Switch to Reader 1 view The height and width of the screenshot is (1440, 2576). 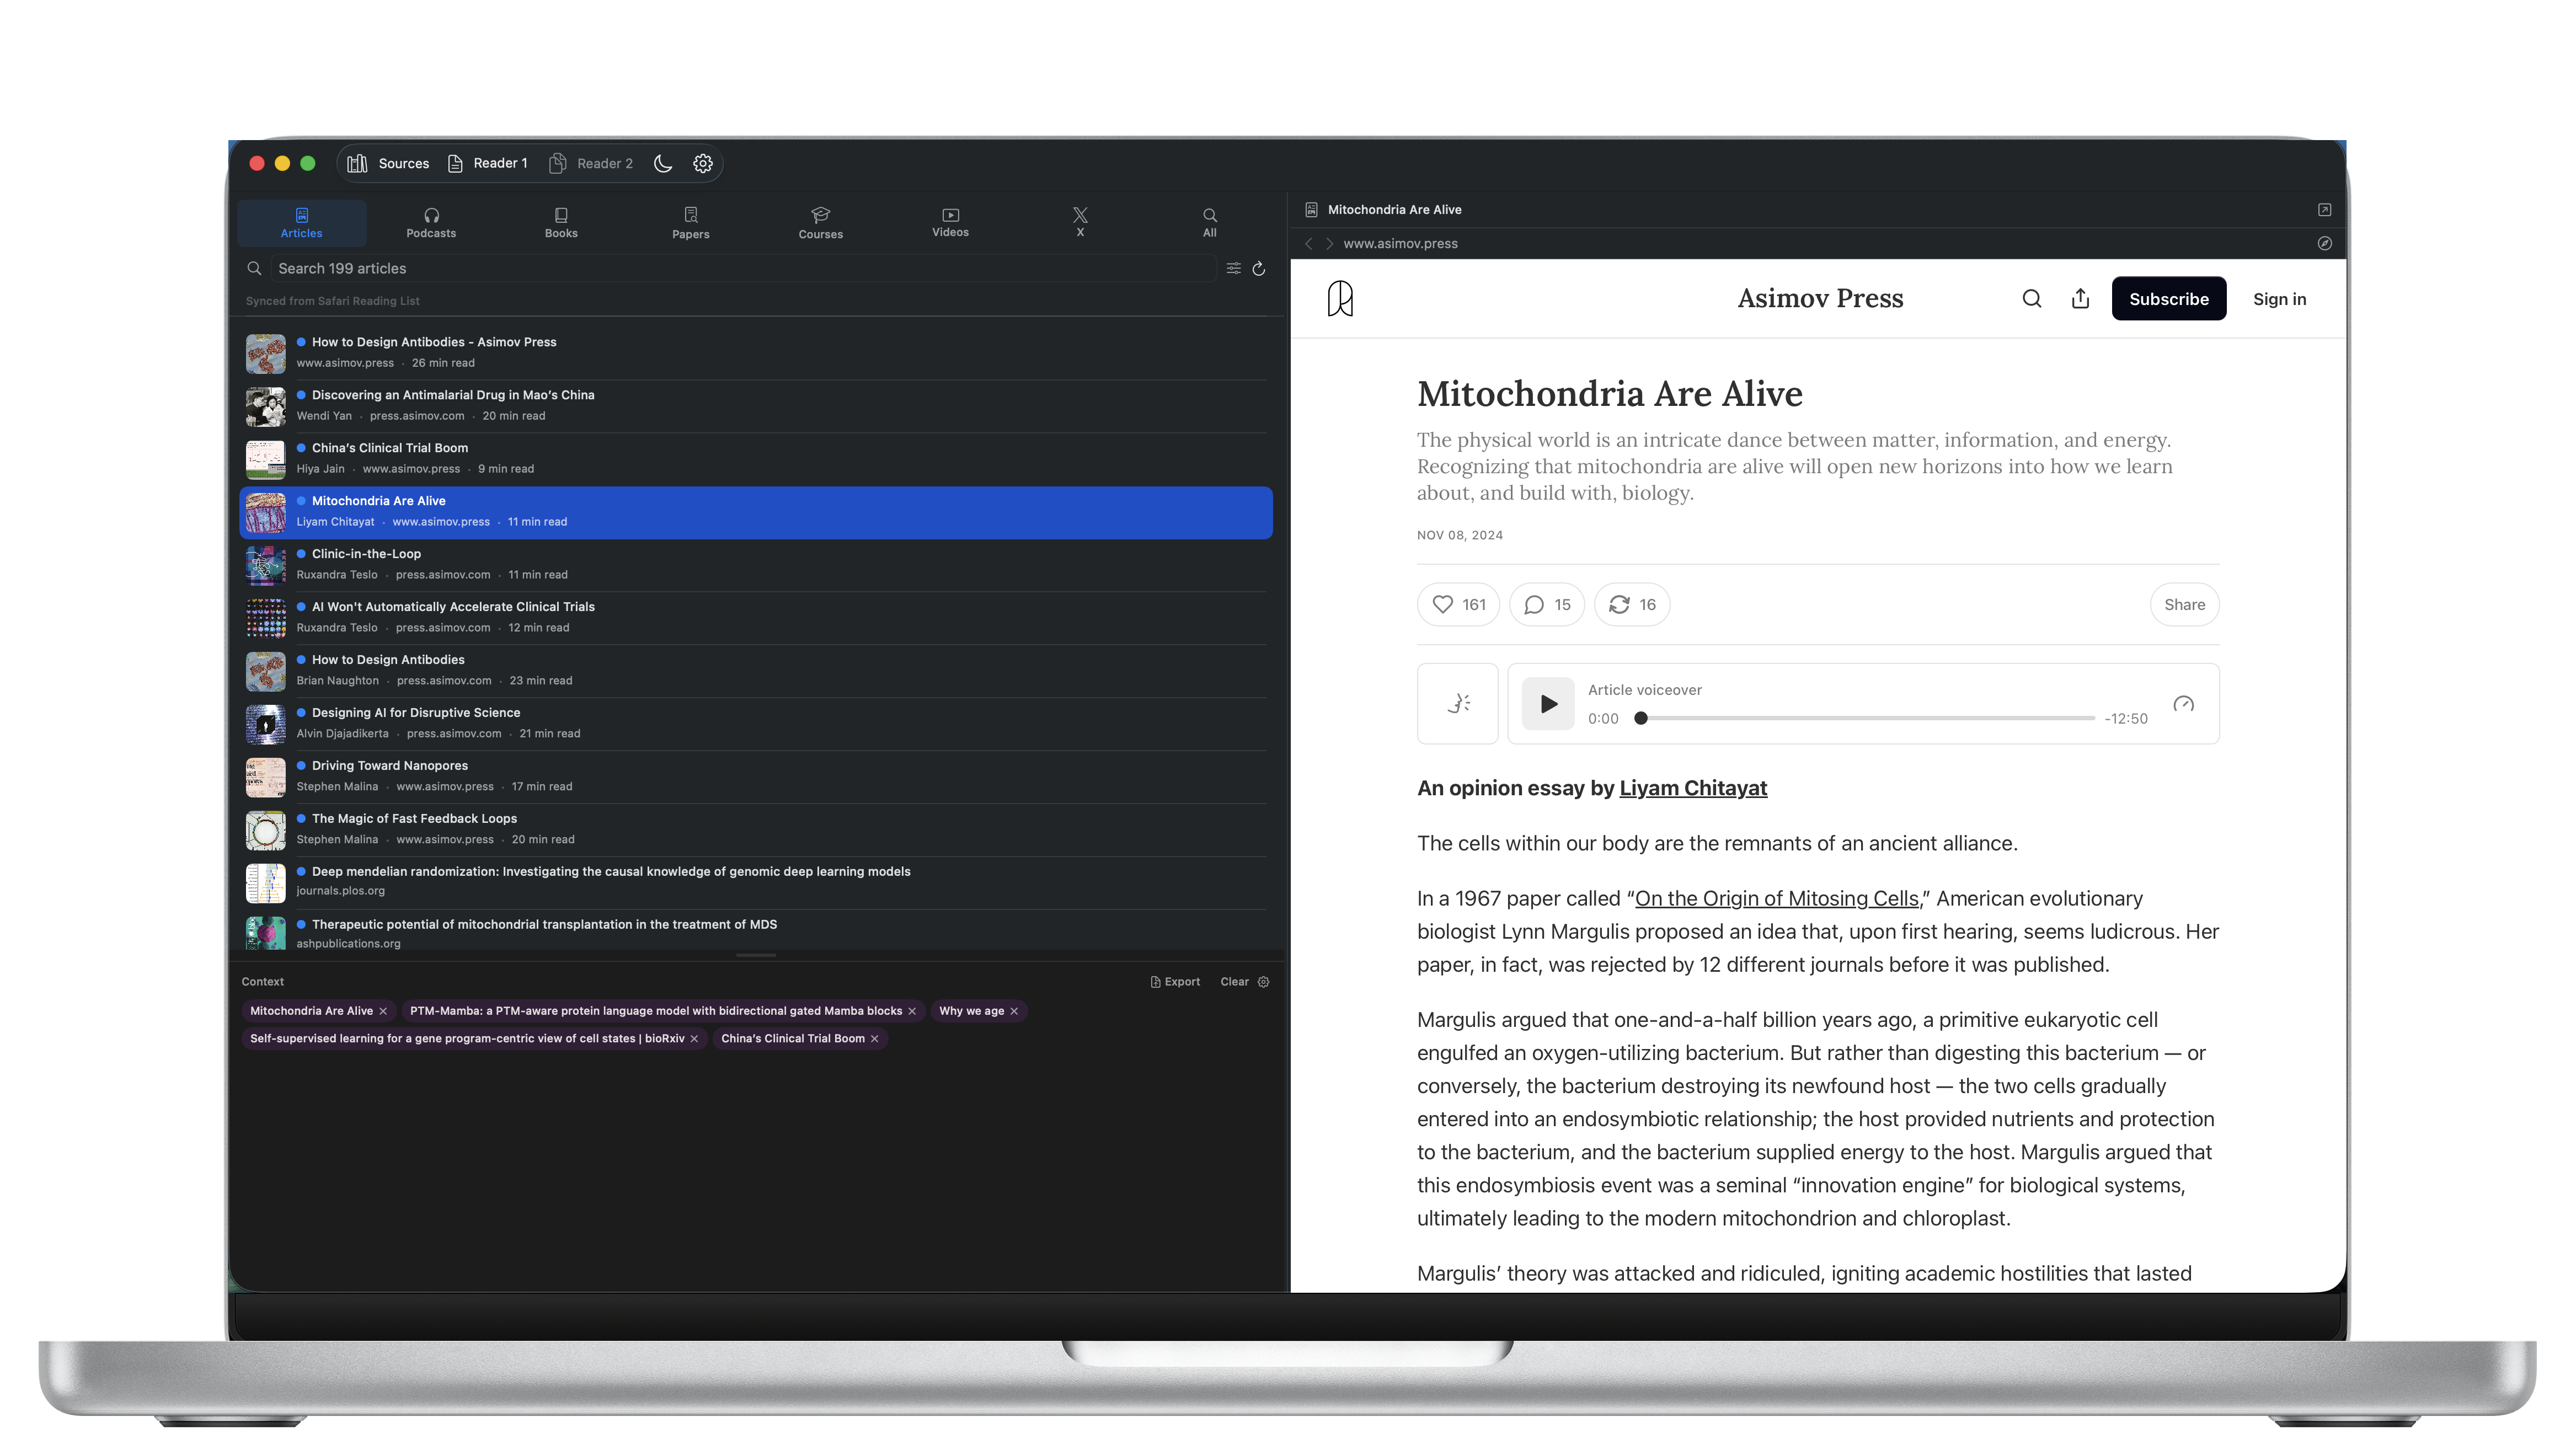487,163
